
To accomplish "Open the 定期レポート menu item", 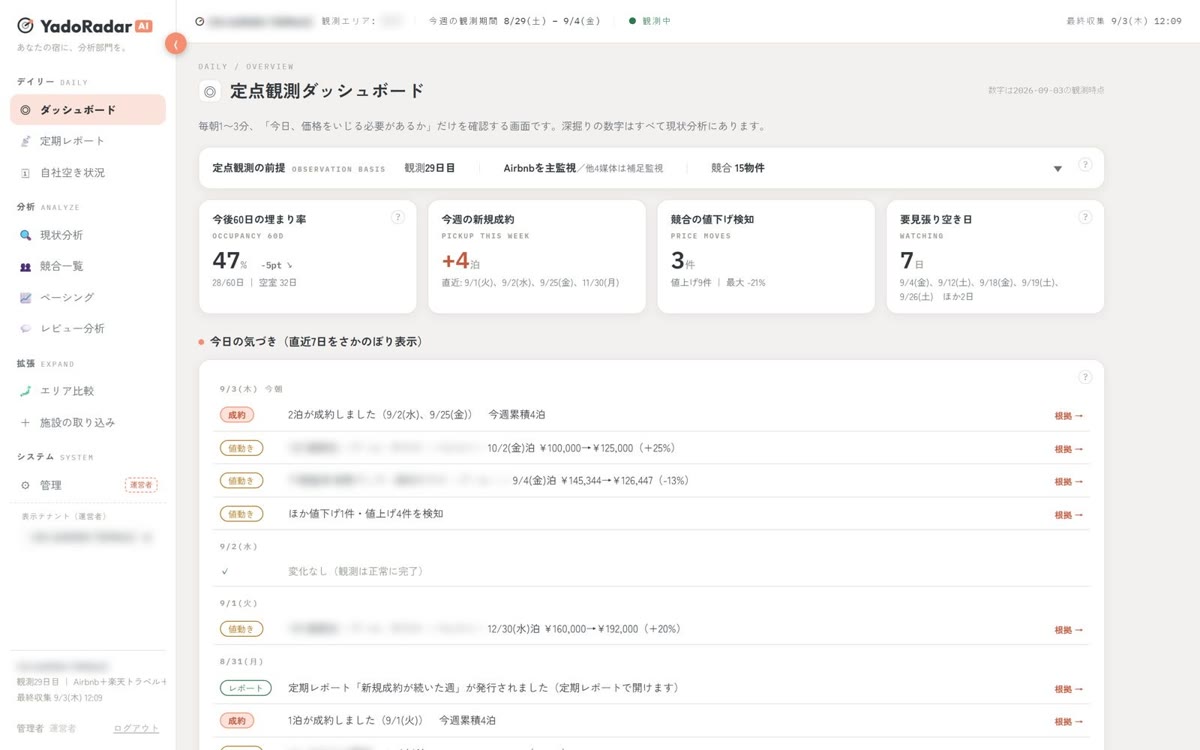I will coord(88,141).
